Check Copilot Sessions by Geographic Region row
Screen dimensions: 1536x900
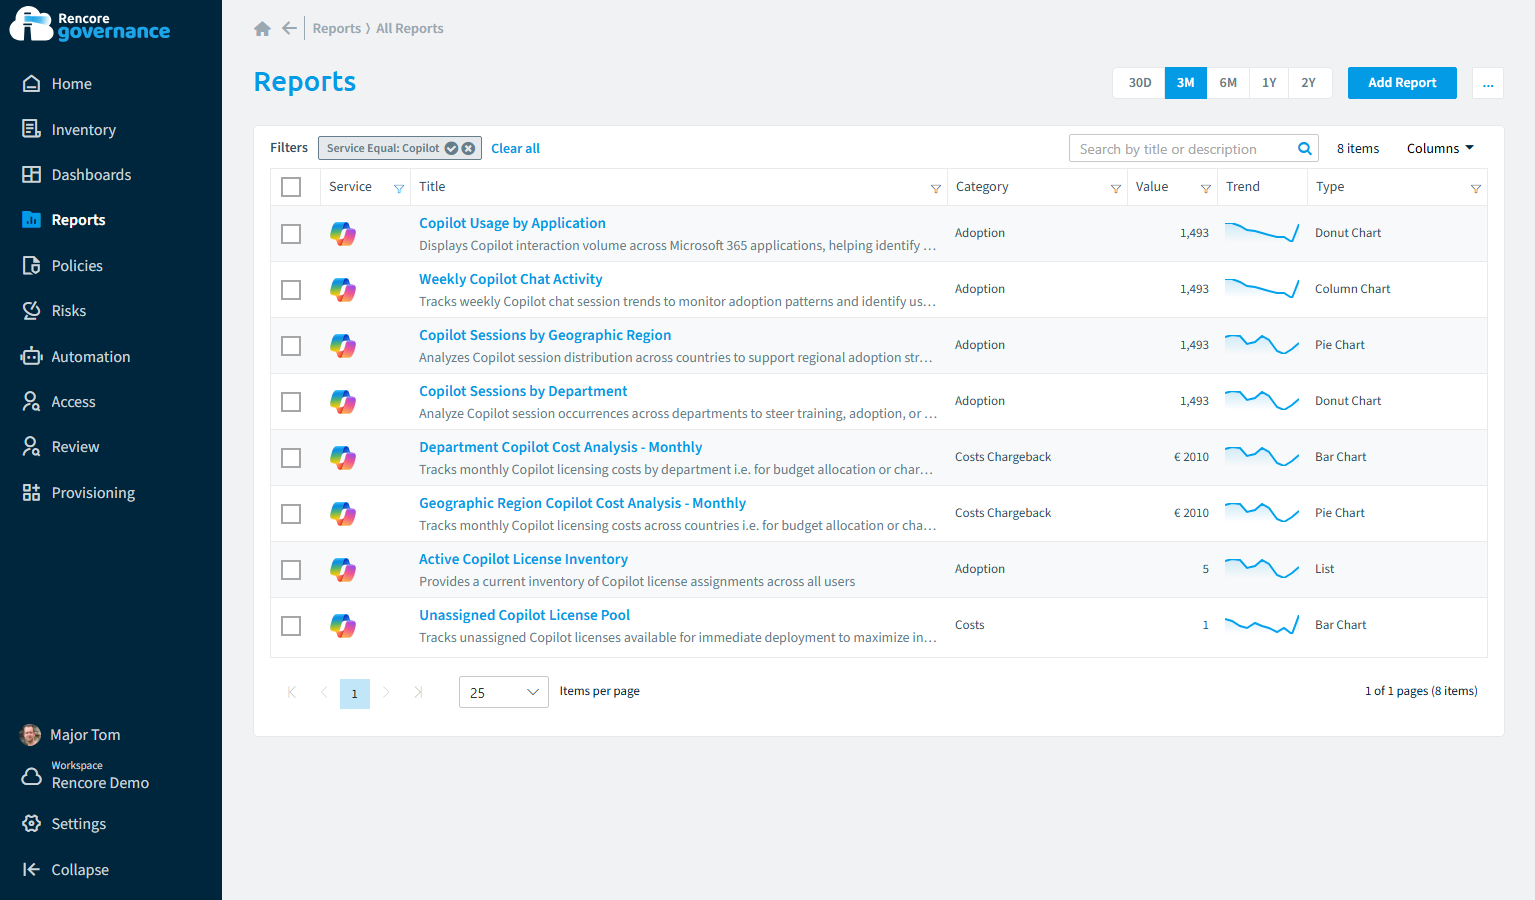click(x=291, y=346)
